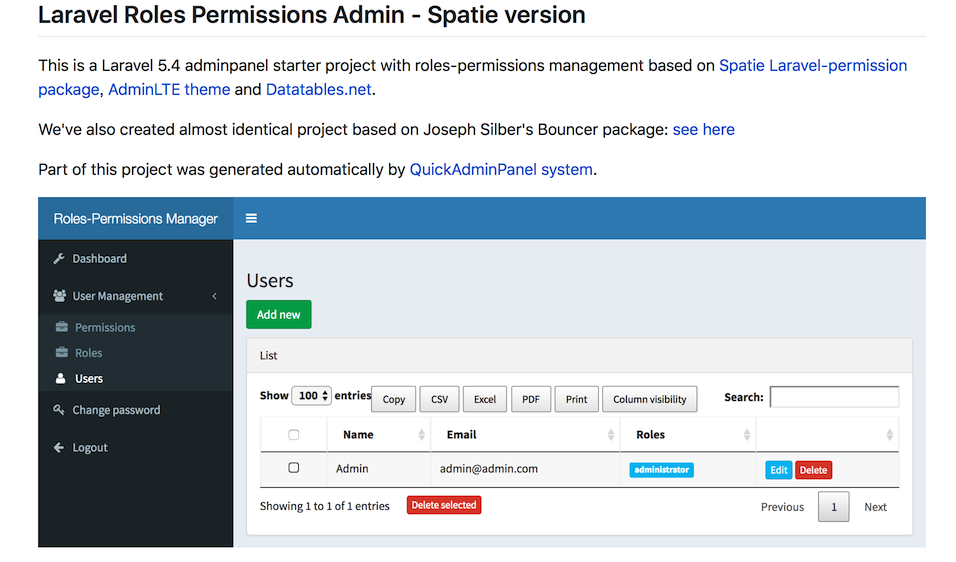
Task: Export table as CSV
Action: [440, 399]
